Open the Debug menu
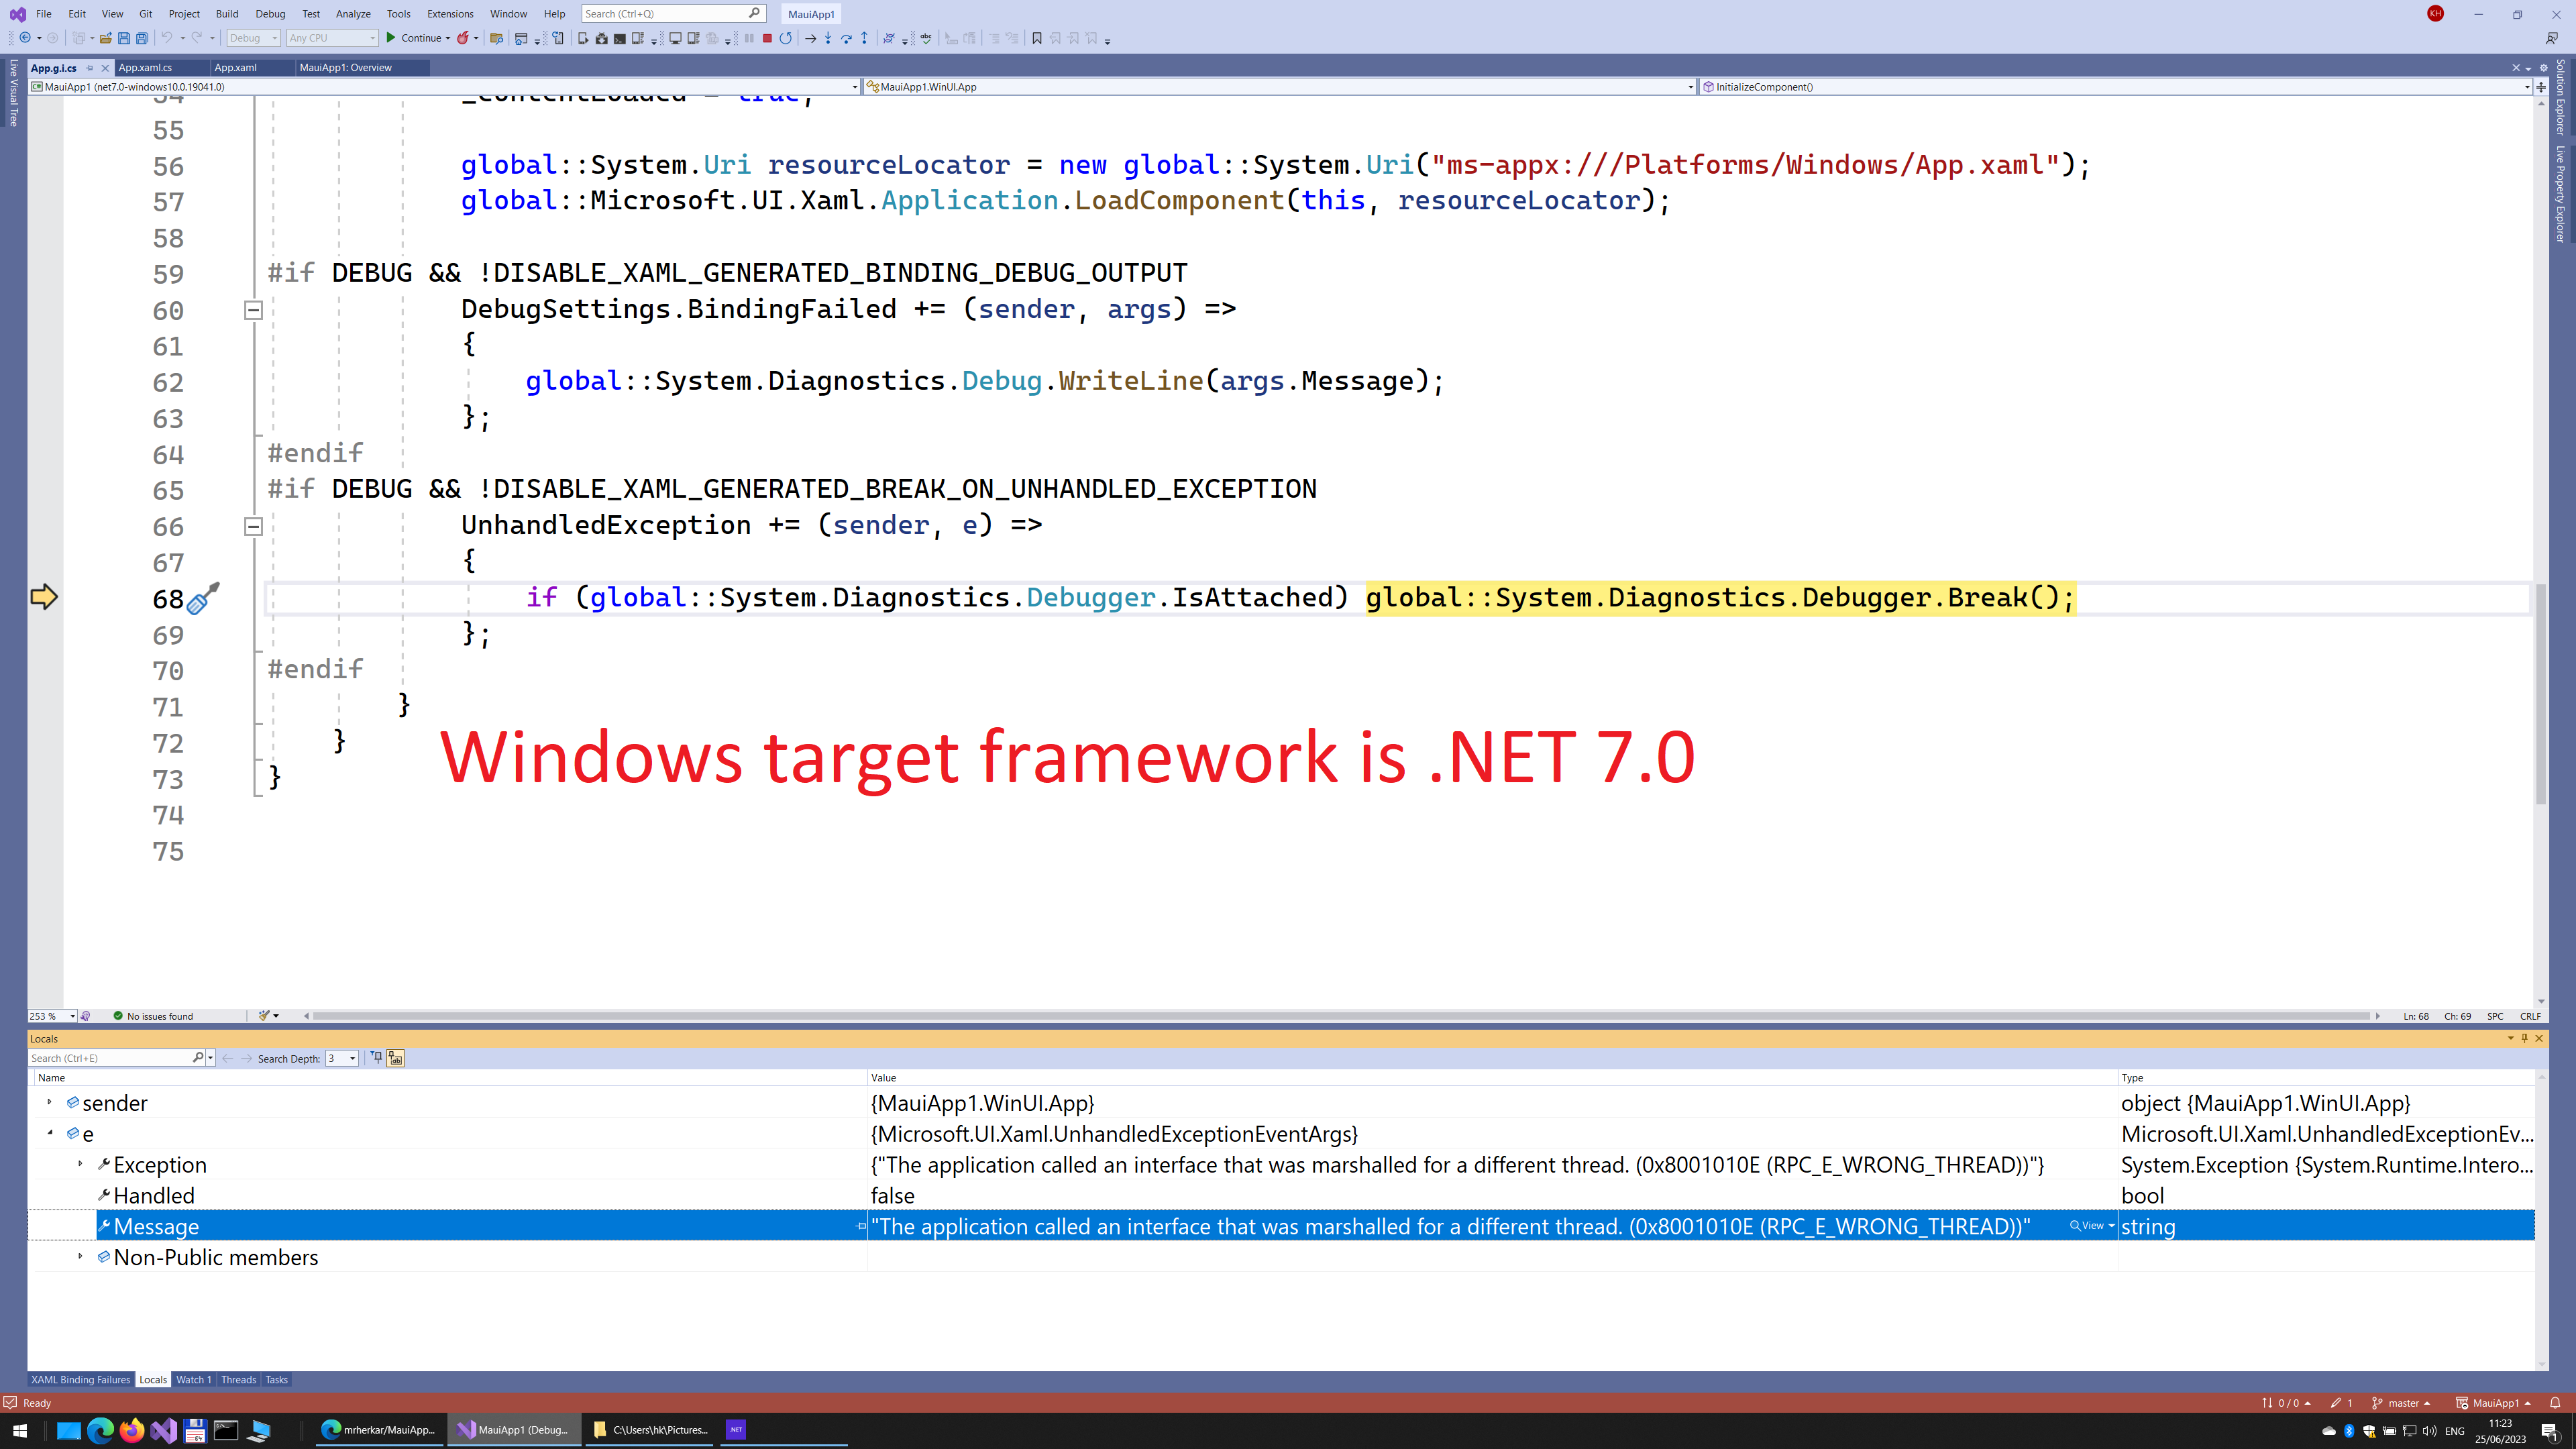Image resolution: width=2576 pixels, height=1449 pixels. (269, 14)
